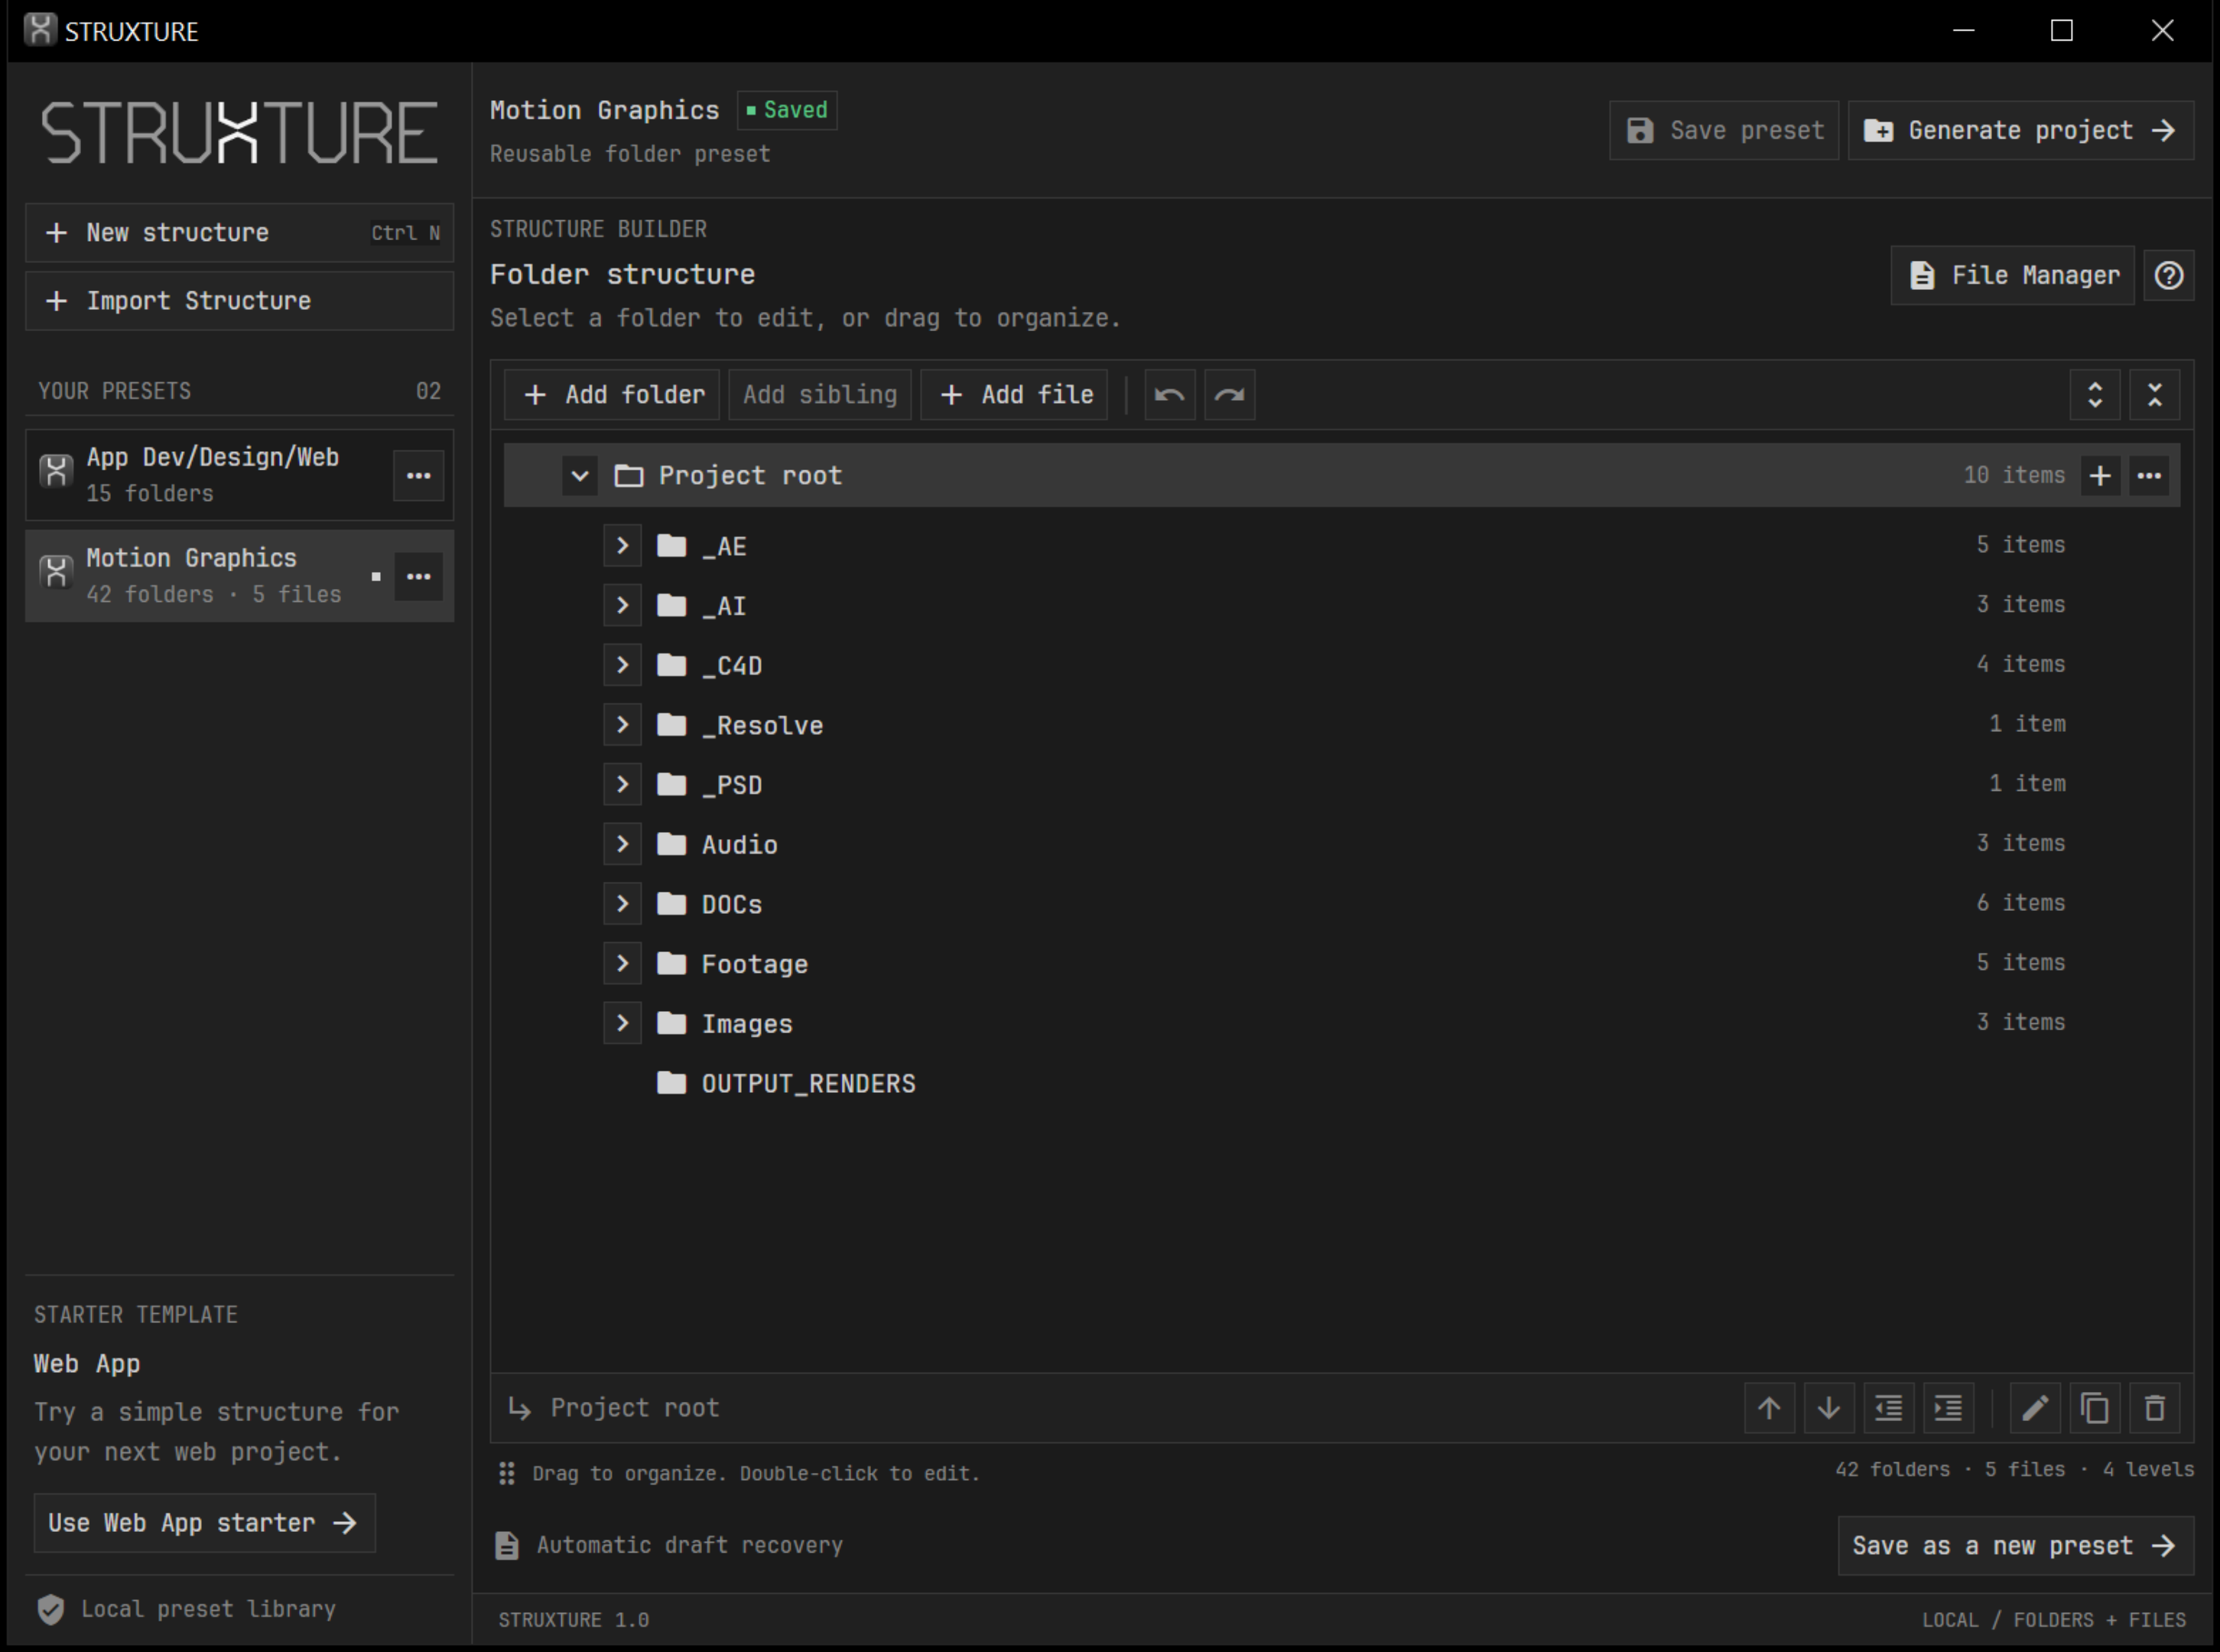
Task: Open Motion Graphics preset options menu
Action: pyautogui.click(x=418, y=577)
